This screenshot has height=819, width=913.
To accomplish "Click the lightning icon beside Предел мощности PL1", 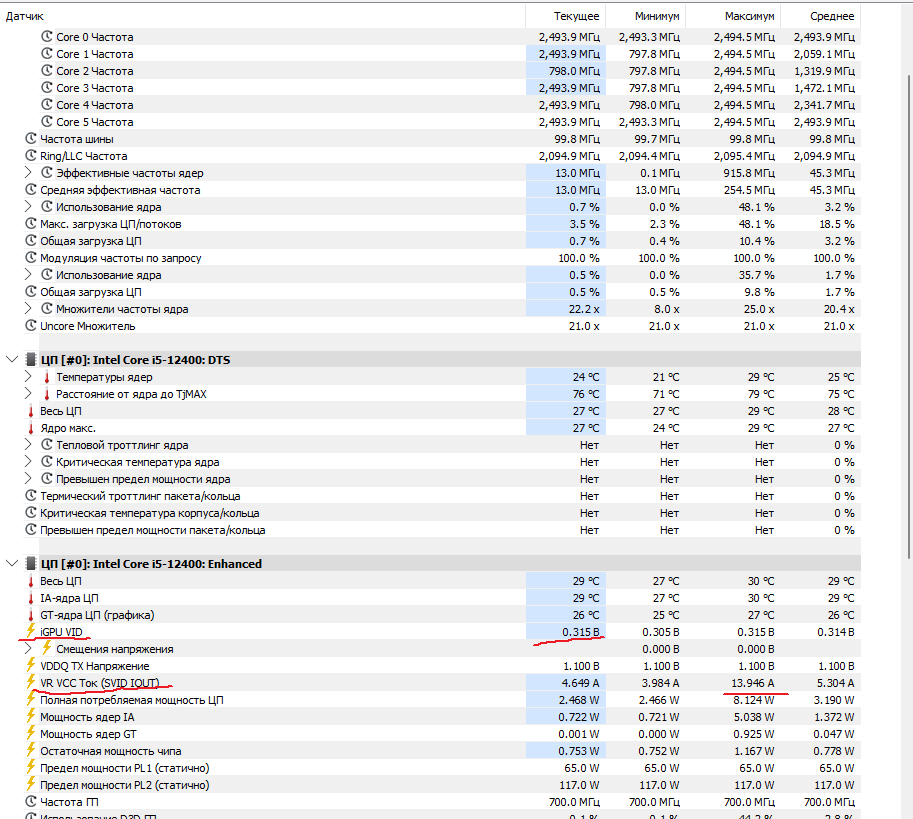I will (x=31, y=767).
